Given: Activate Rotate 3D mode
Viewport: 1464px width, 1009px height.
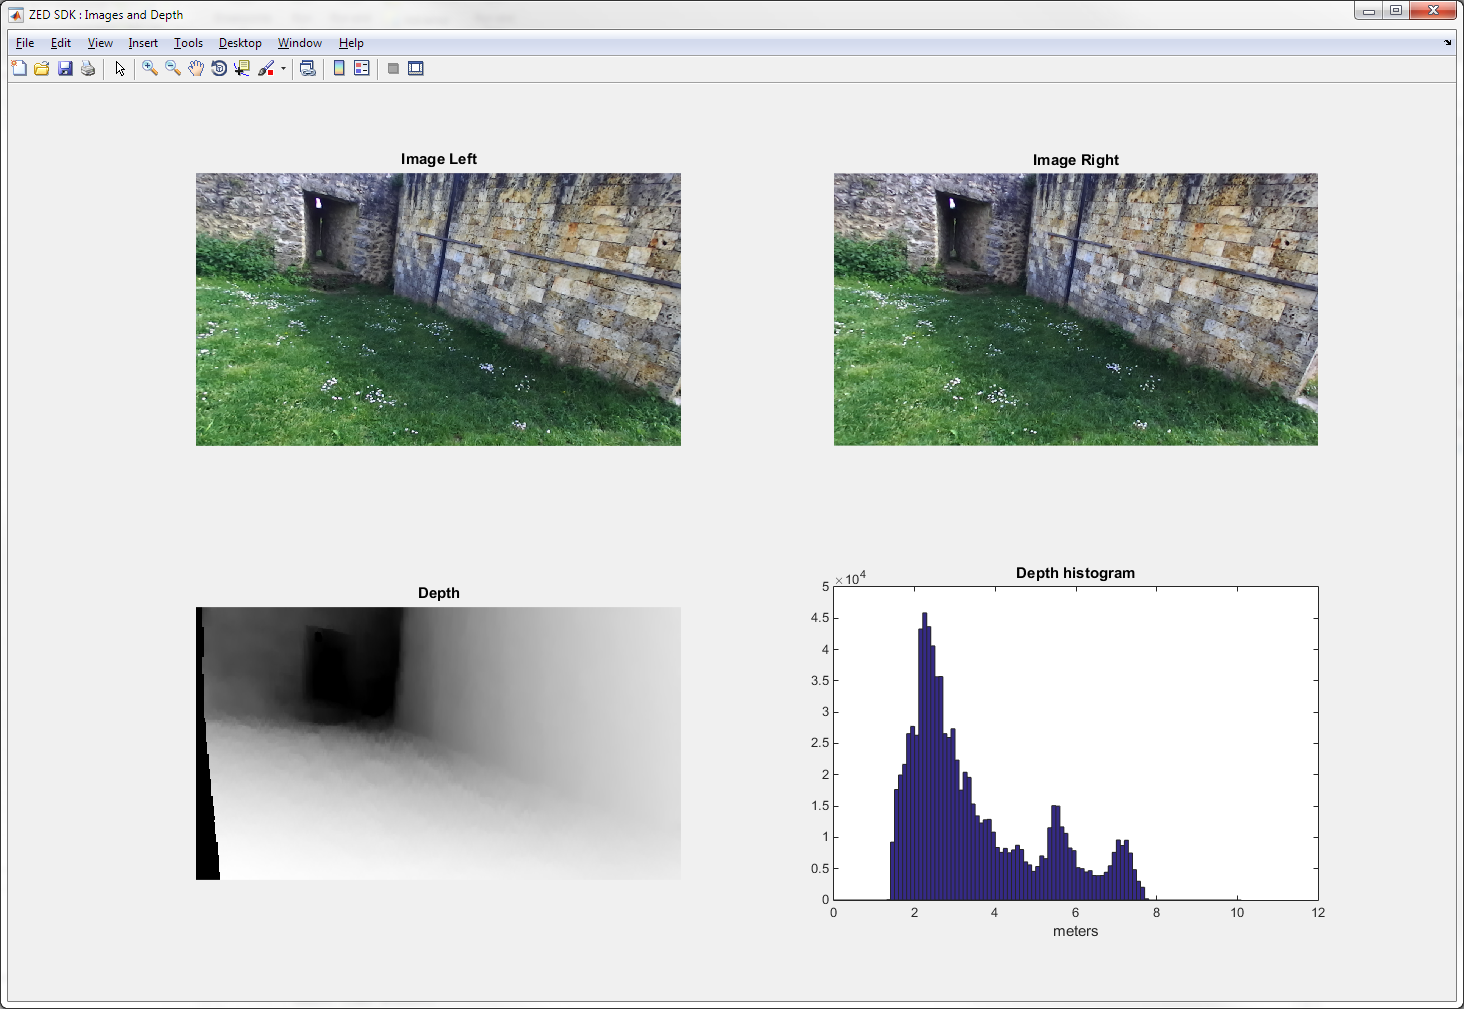Looking at the screenshot, I should [219, 68].
